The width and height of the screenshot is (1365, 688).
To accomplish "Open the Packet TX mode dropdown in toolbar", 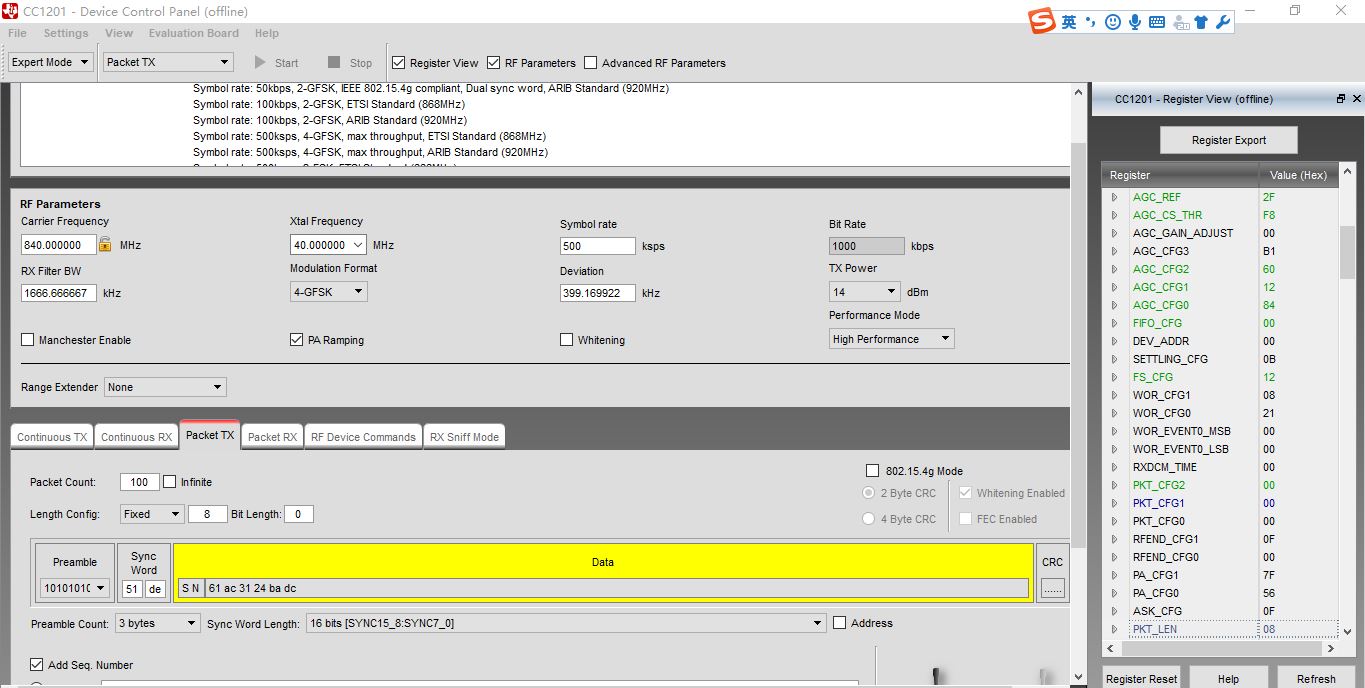I will (x=168, y=62).
